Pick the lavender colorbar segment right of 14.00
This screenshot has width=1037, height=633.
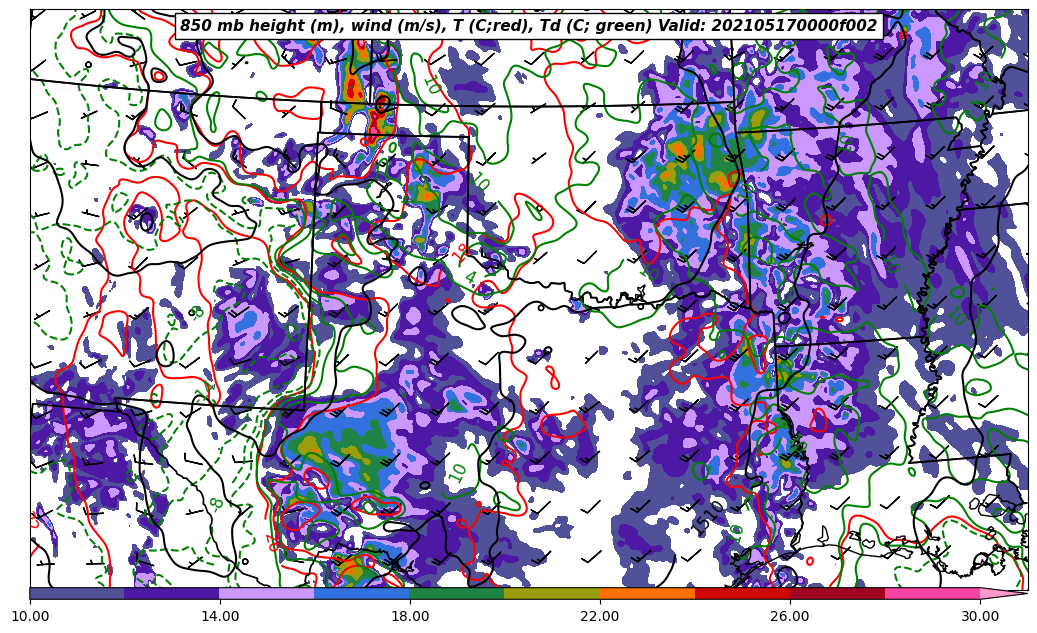tap(267, 593)
